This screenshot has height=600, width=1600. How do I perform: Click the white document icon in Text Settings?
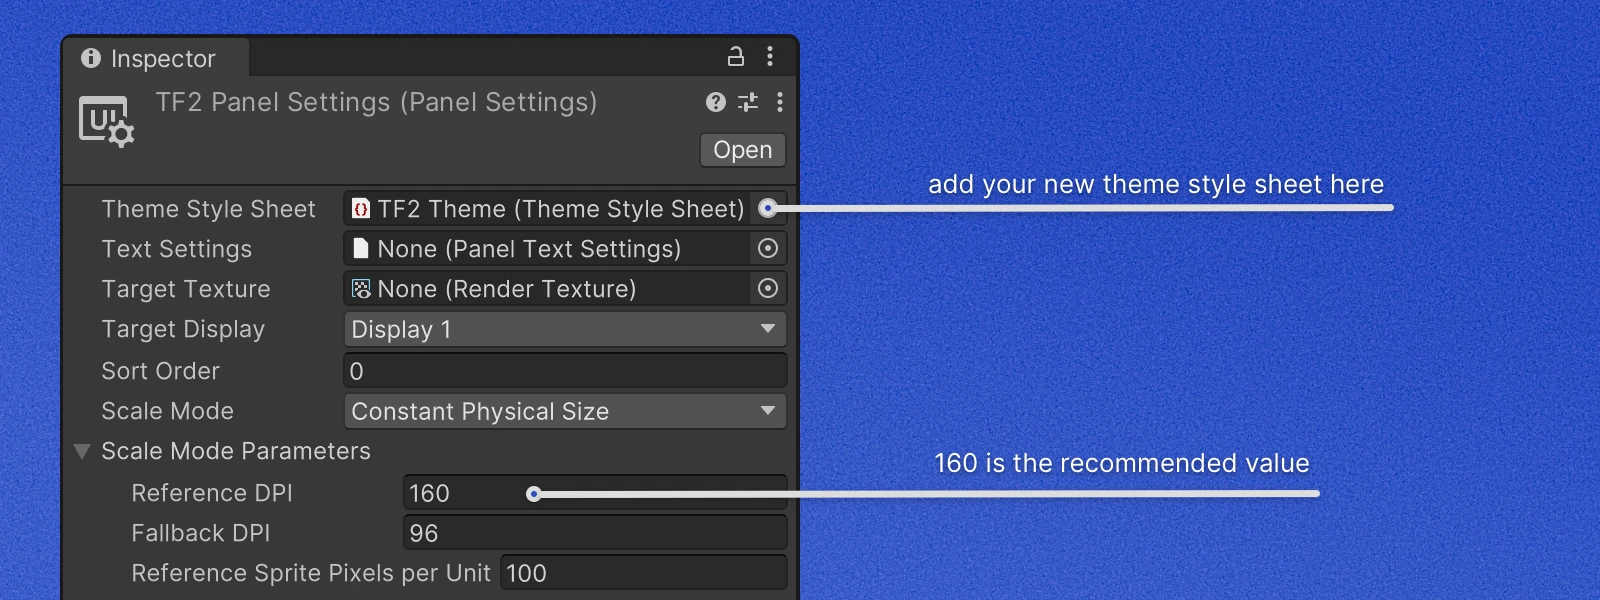361,249
